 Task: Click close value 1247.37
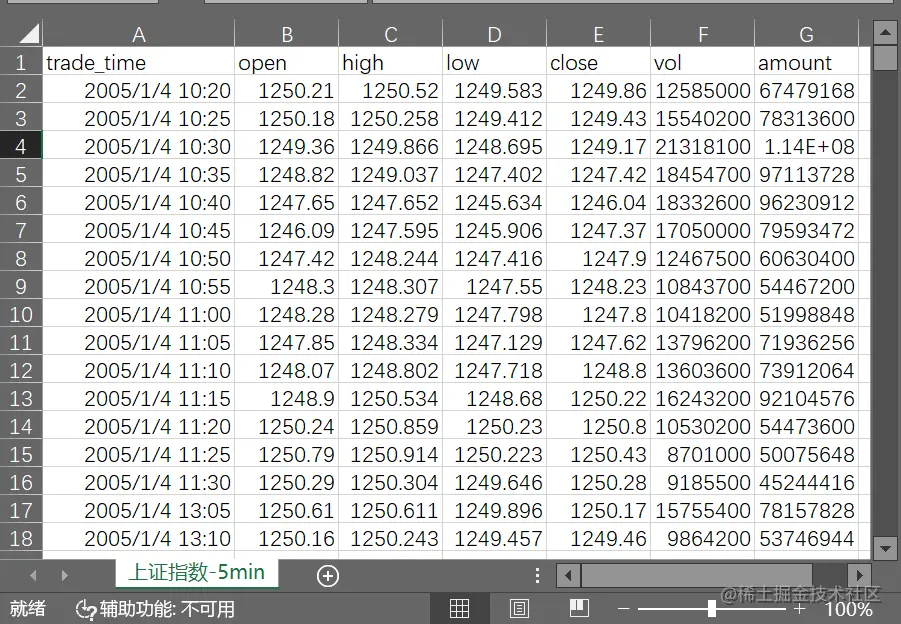[x=599, y=230]
